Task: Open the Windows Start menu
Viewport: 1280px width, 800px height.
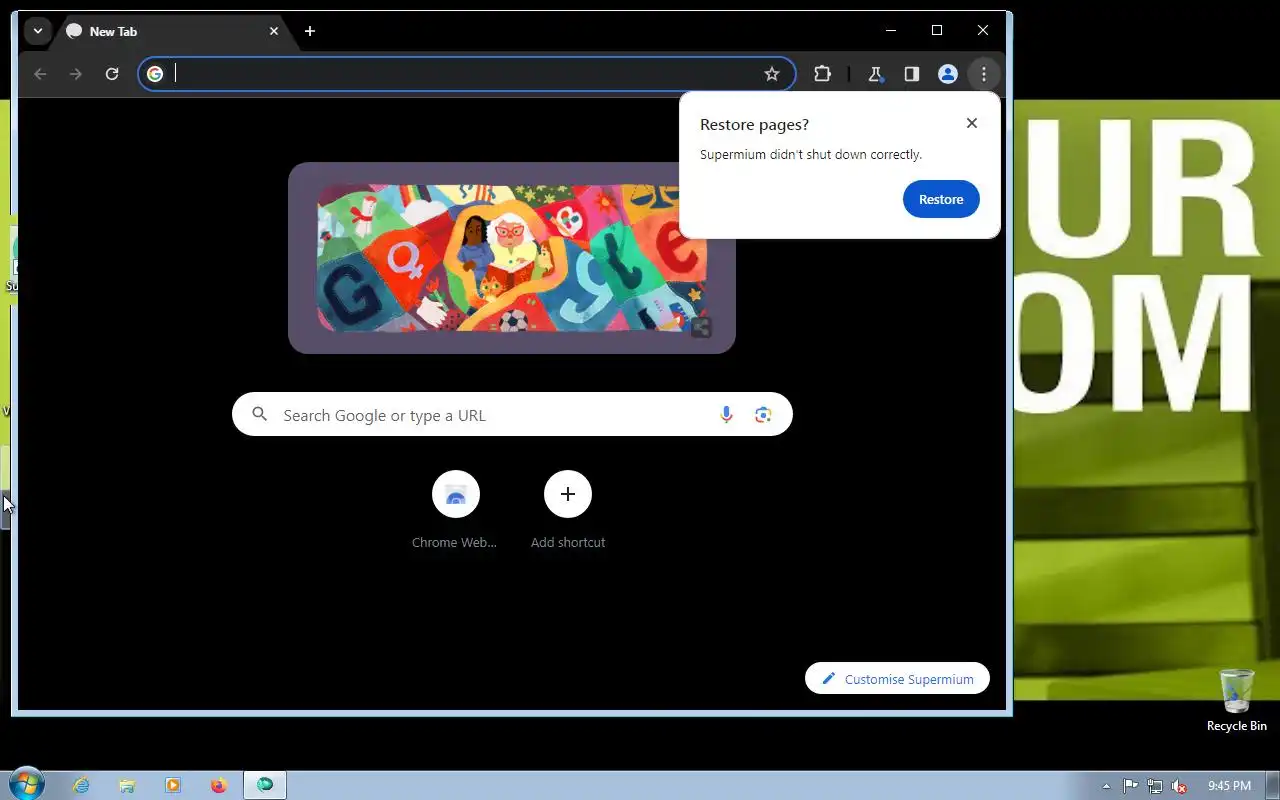Action: pyautogui.click(x=25, y=785)
